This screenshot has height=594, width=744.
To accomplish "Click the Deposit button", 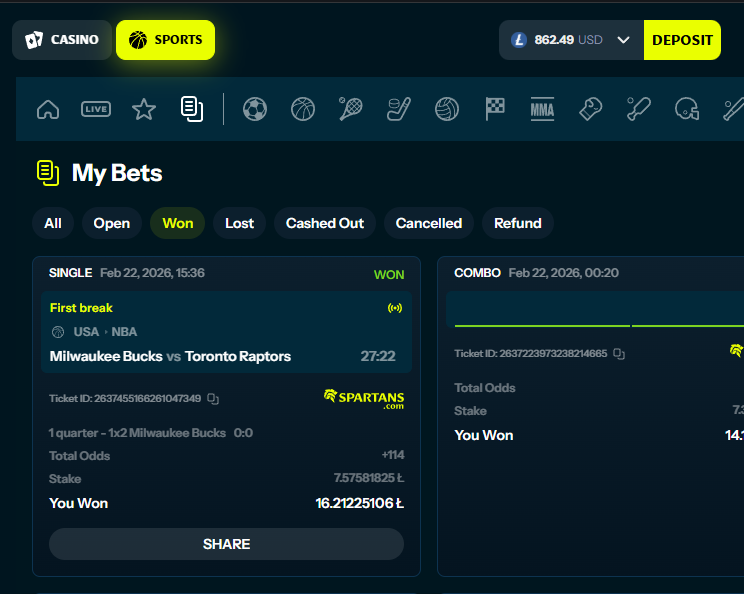I will pos(682,40).
